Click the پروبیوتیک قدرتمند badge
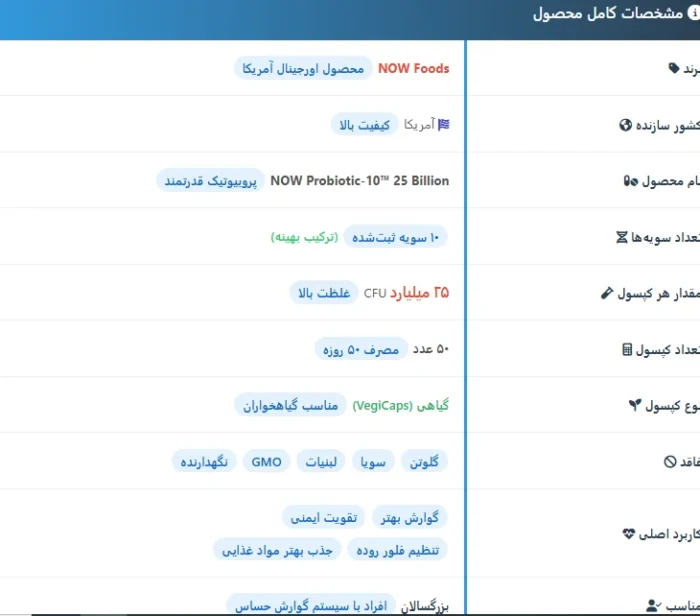The height and width of the screenshot is (616, 700). (211, 181)
